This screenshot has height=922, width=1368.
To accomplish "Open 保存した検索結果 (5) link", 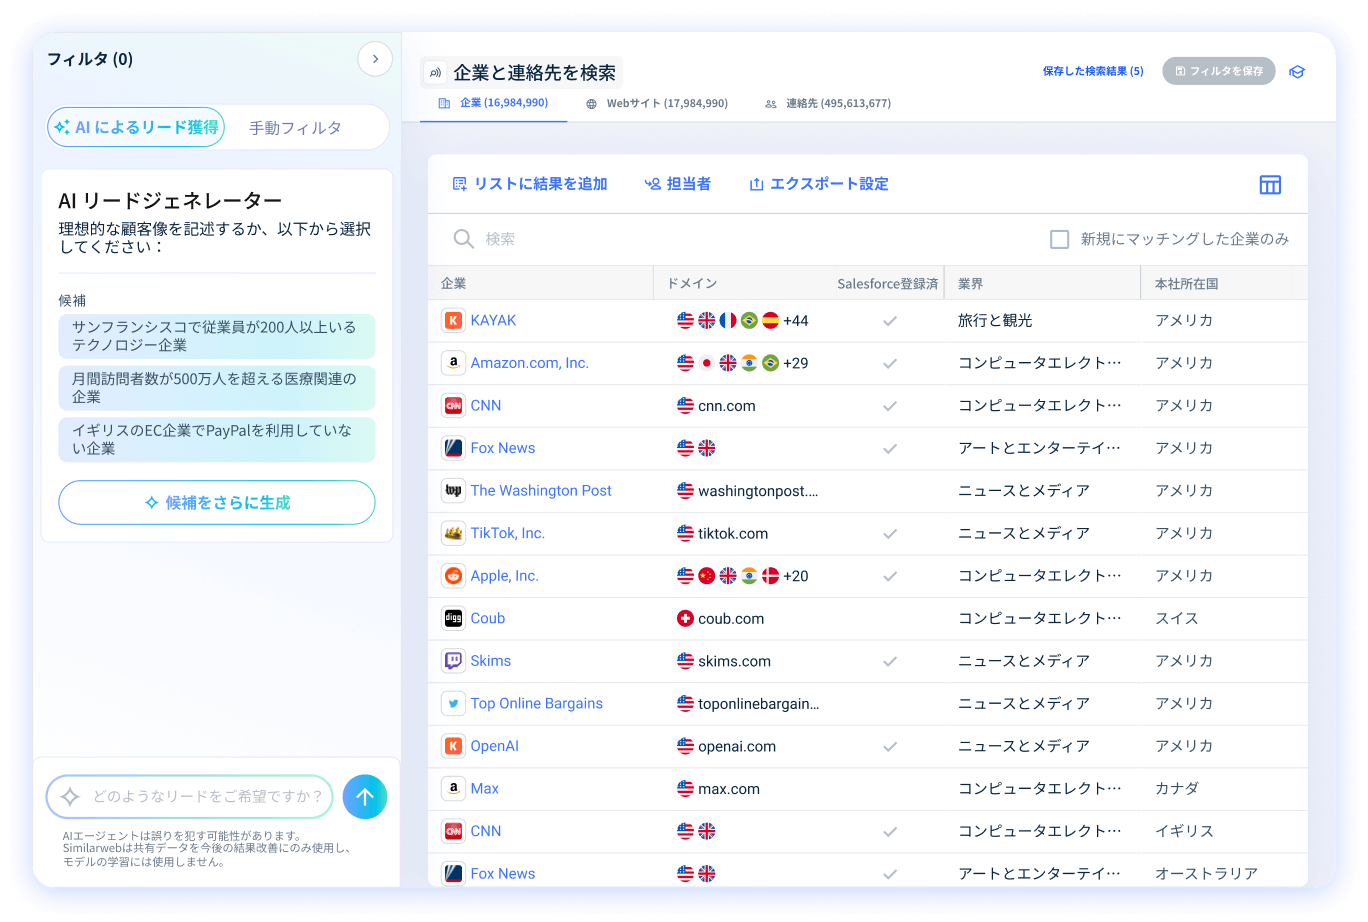I will pyautogui.click(x=1092, y=71).
